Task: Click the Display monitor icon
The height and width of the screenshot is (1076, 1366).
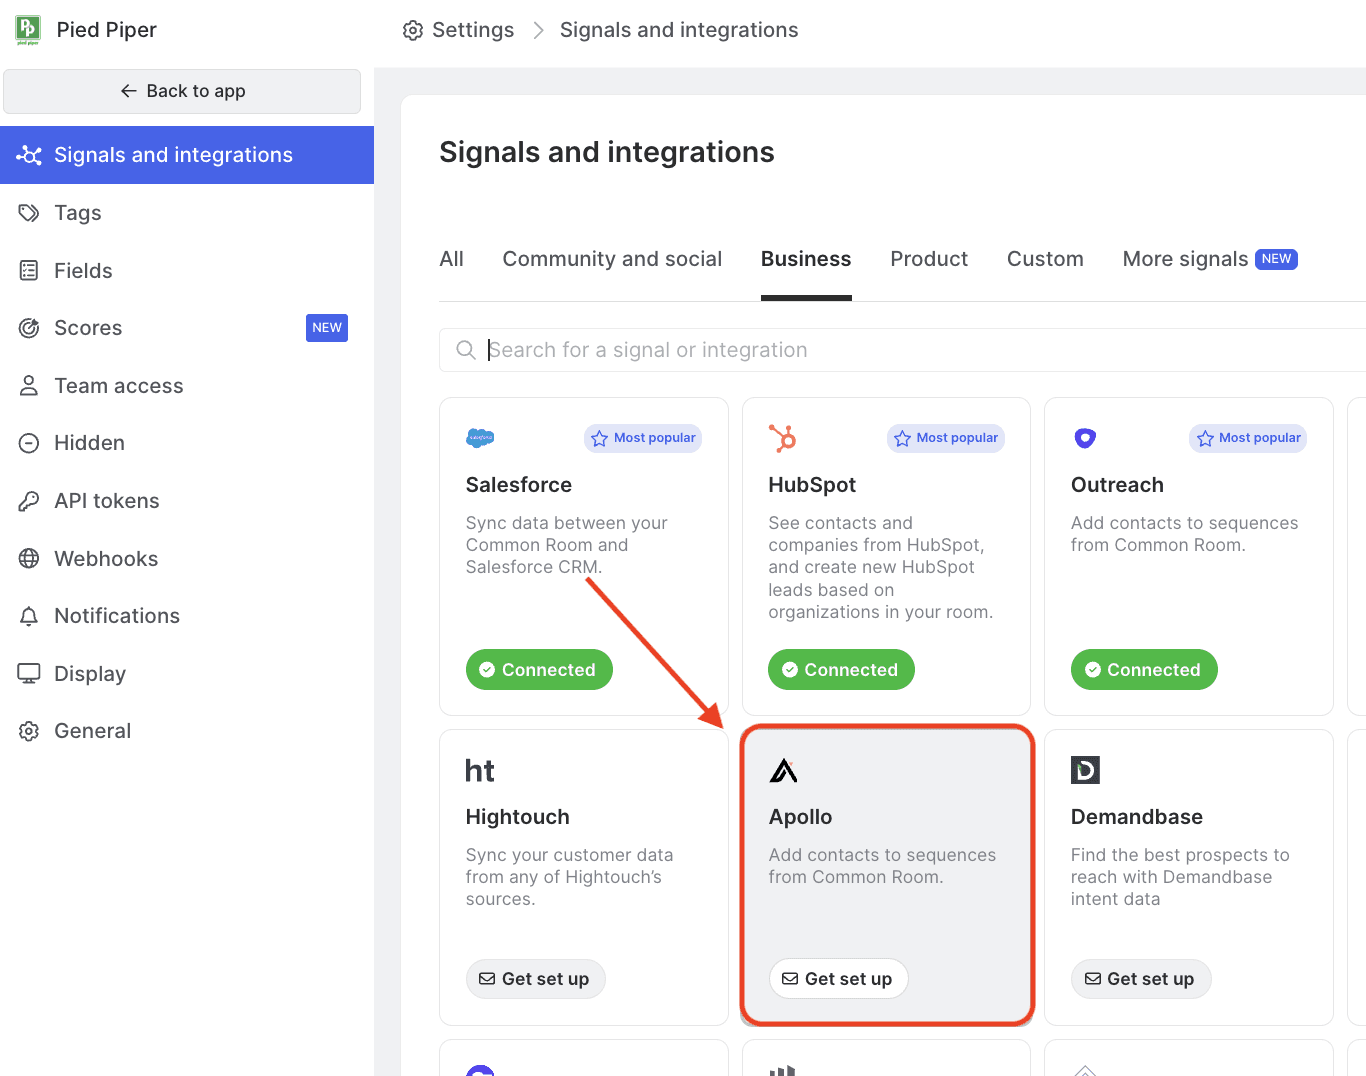Action: (29, 674)
